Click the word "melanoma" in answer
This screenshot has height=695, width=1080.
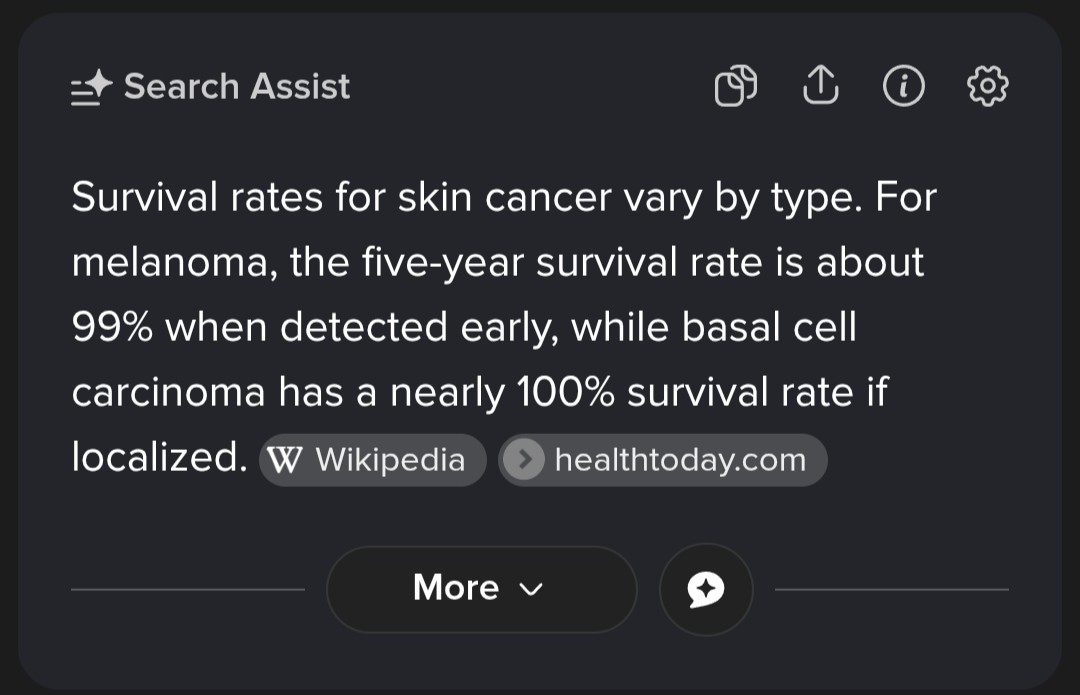(174, 263)
